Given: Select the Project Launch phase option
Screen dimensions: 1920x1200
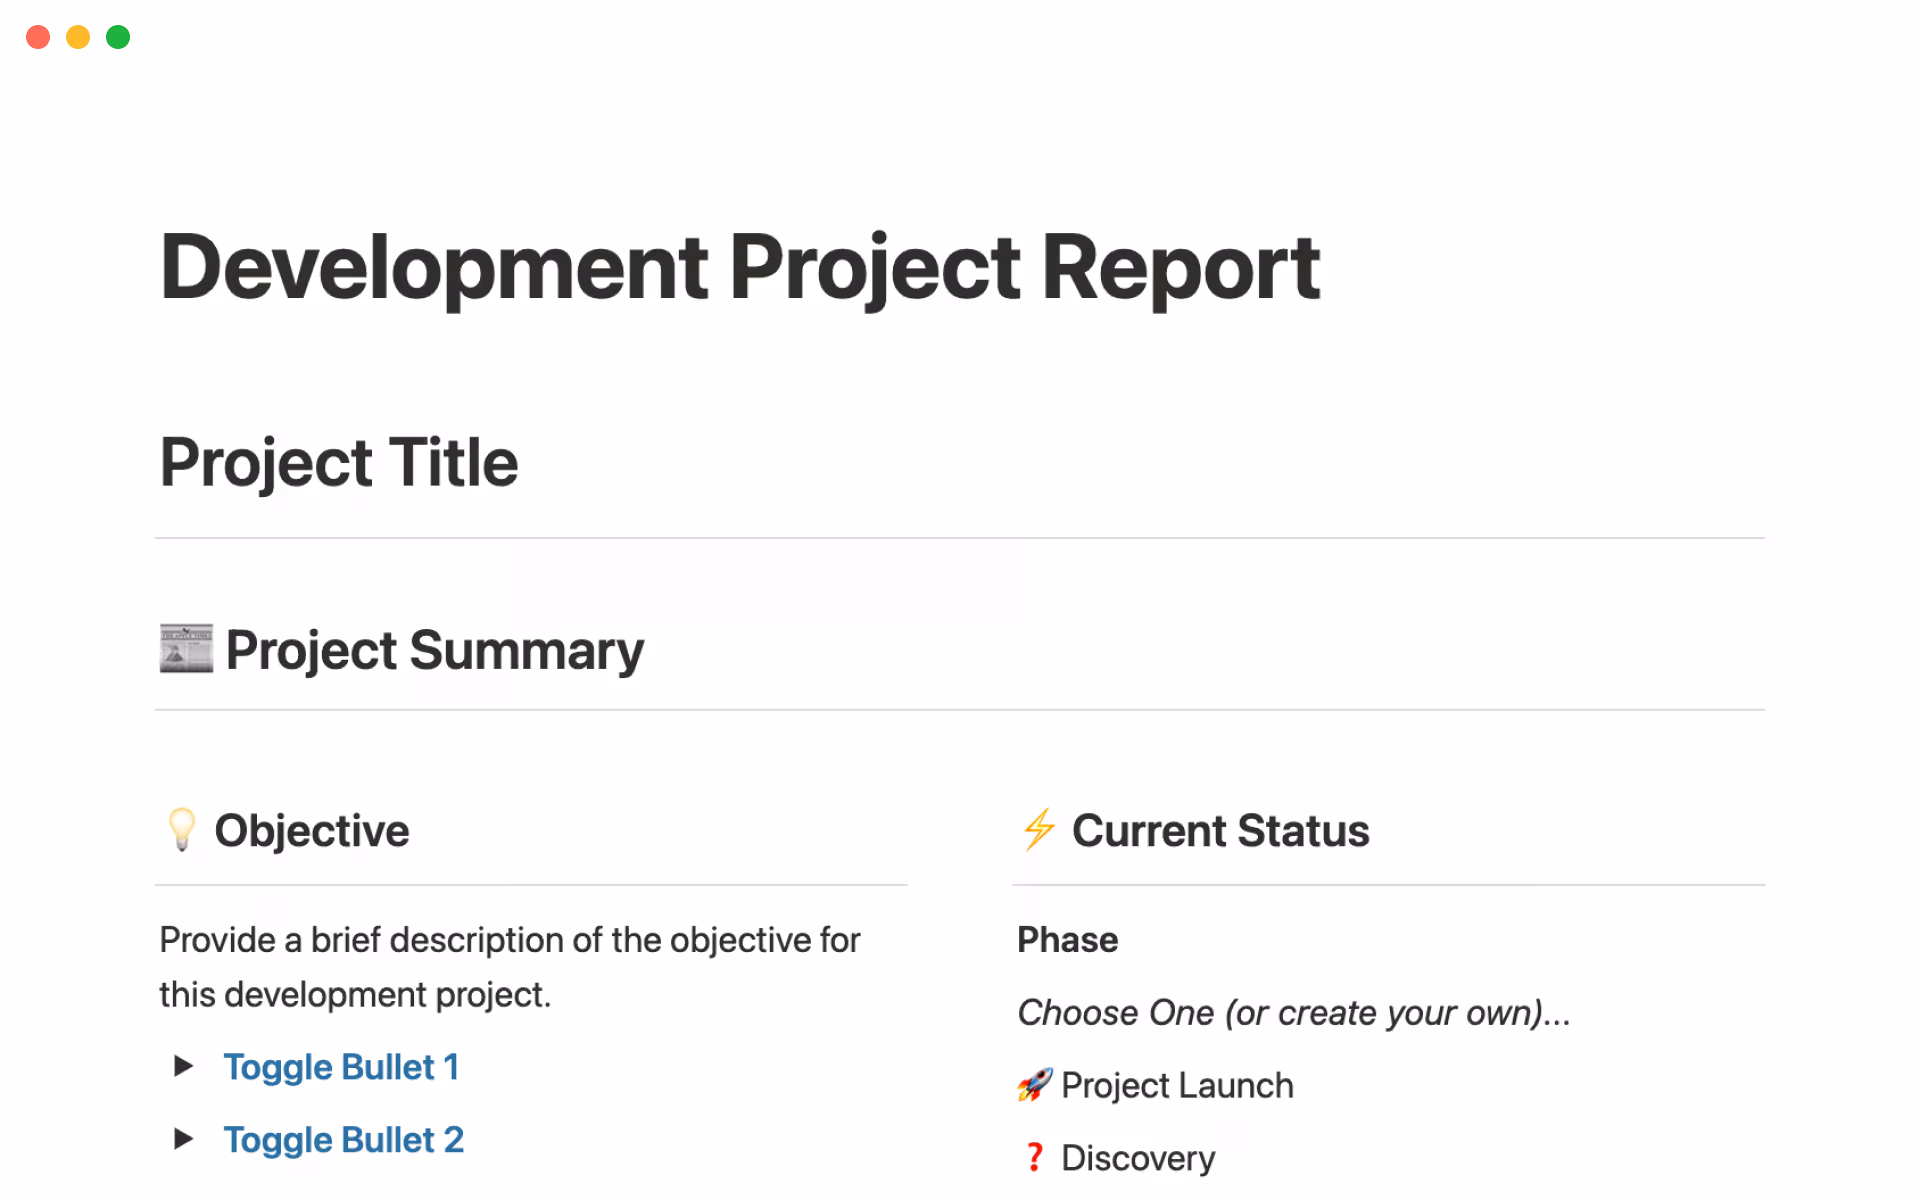Looking at the screenshot, I should [1177, 1086].
